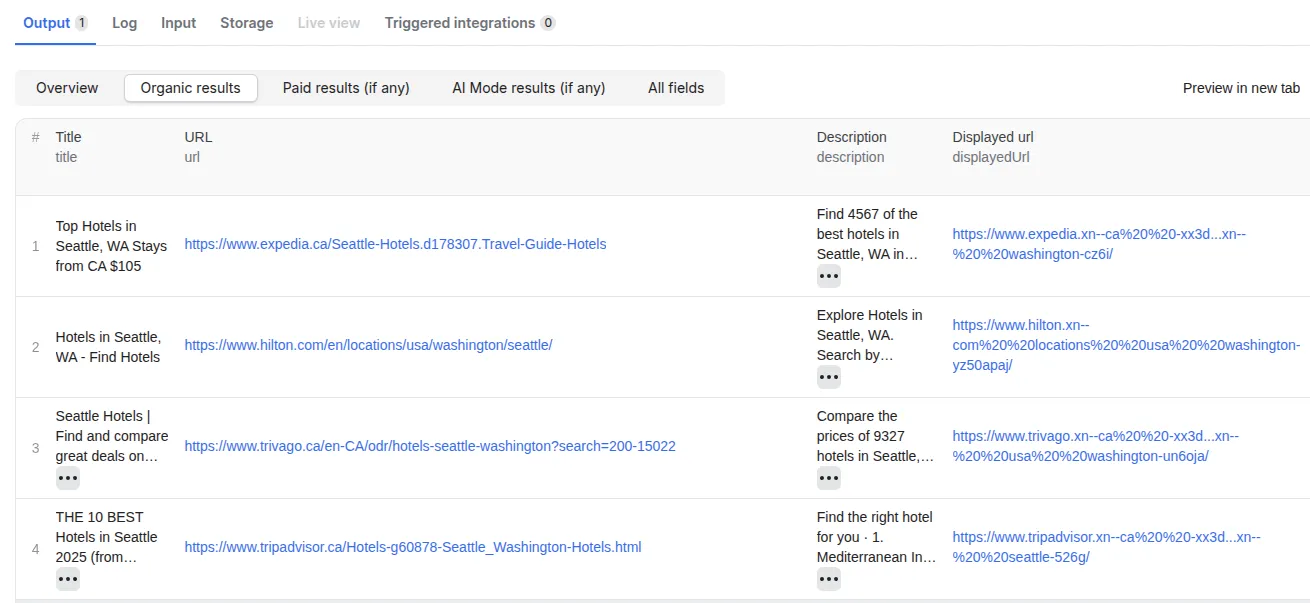Image resolution: width=1310 pixels, height=603 pixels.
Task: Open the trivago.ca hotels-seattle-washington URL link
Action: click(430, 446)
